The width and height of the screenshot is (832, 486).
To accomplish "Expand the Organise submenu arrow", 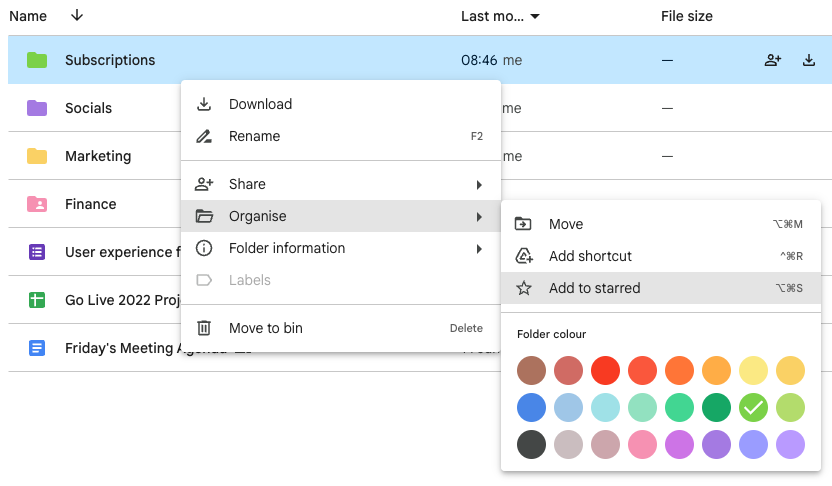I will point(479,216).
